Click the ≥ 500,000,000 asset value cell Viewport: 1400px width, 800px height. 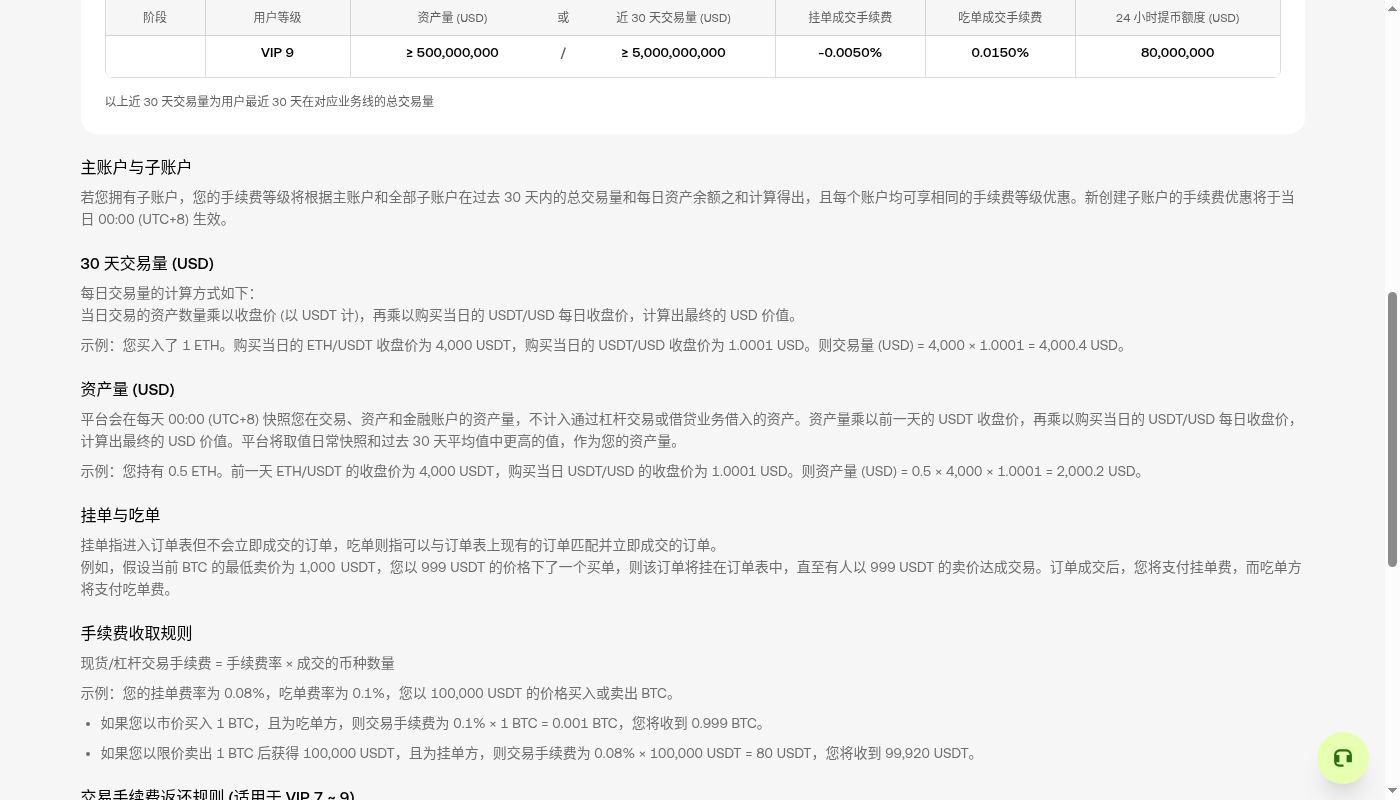click(452, 53)
